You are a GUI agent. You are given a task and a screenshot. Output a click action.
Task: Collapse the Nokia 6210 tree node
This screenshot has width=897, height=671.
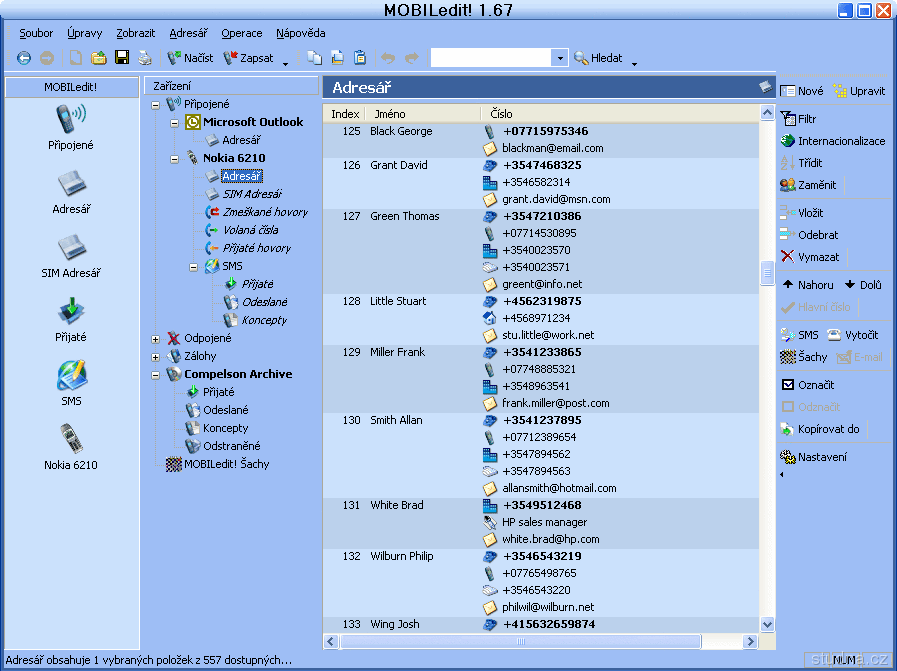pyautogui.click(x=174, y=158)
